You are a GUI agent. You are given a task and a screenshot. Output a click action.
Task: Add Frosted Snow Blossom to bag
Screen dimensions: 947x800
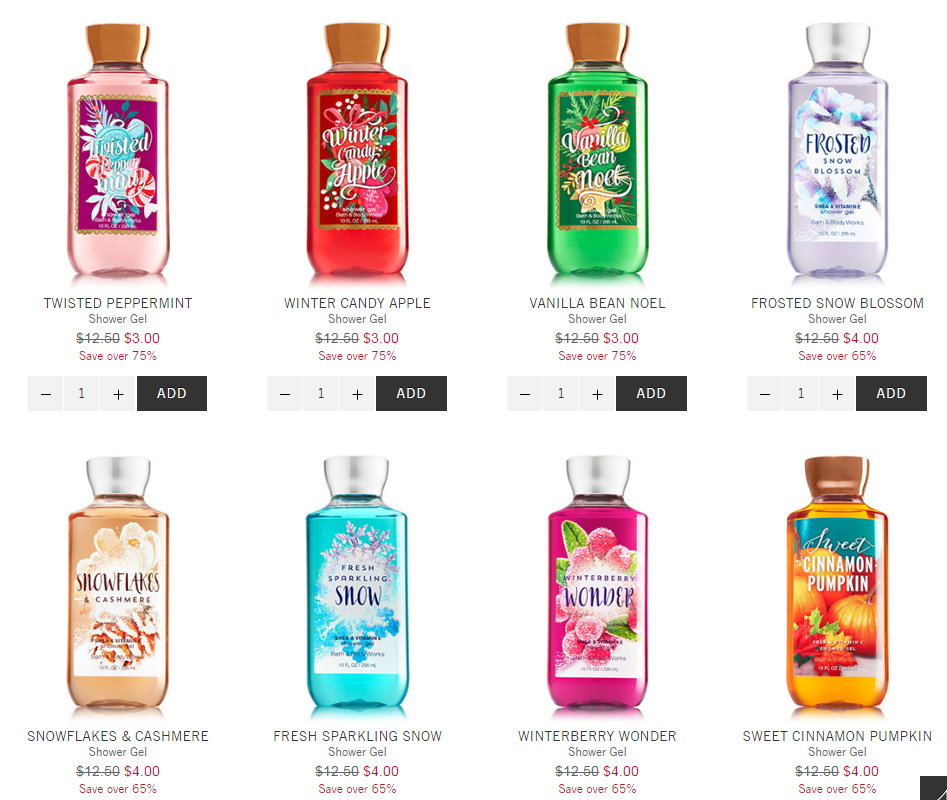[x=891, y=394]
